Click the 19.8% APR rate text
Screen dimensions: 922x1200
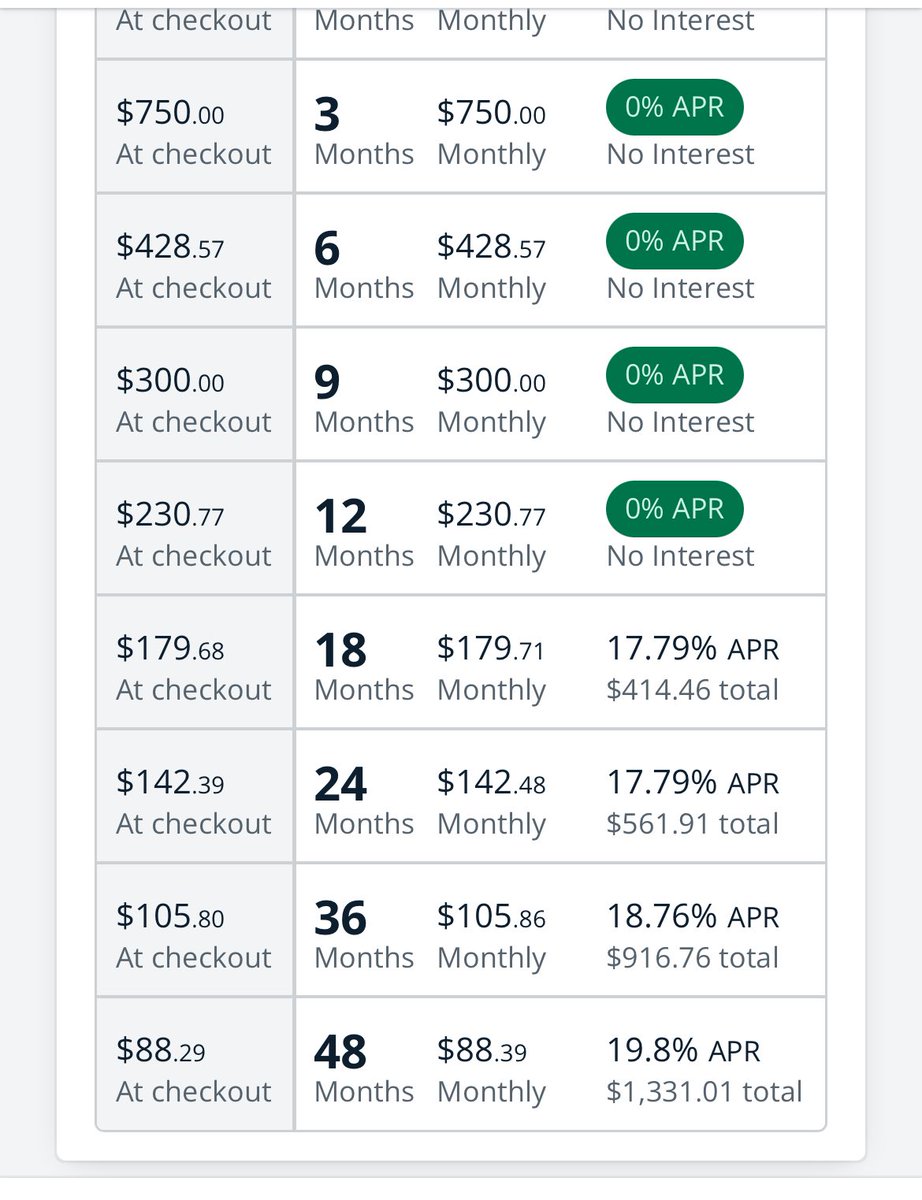[x=684, y=1051]
